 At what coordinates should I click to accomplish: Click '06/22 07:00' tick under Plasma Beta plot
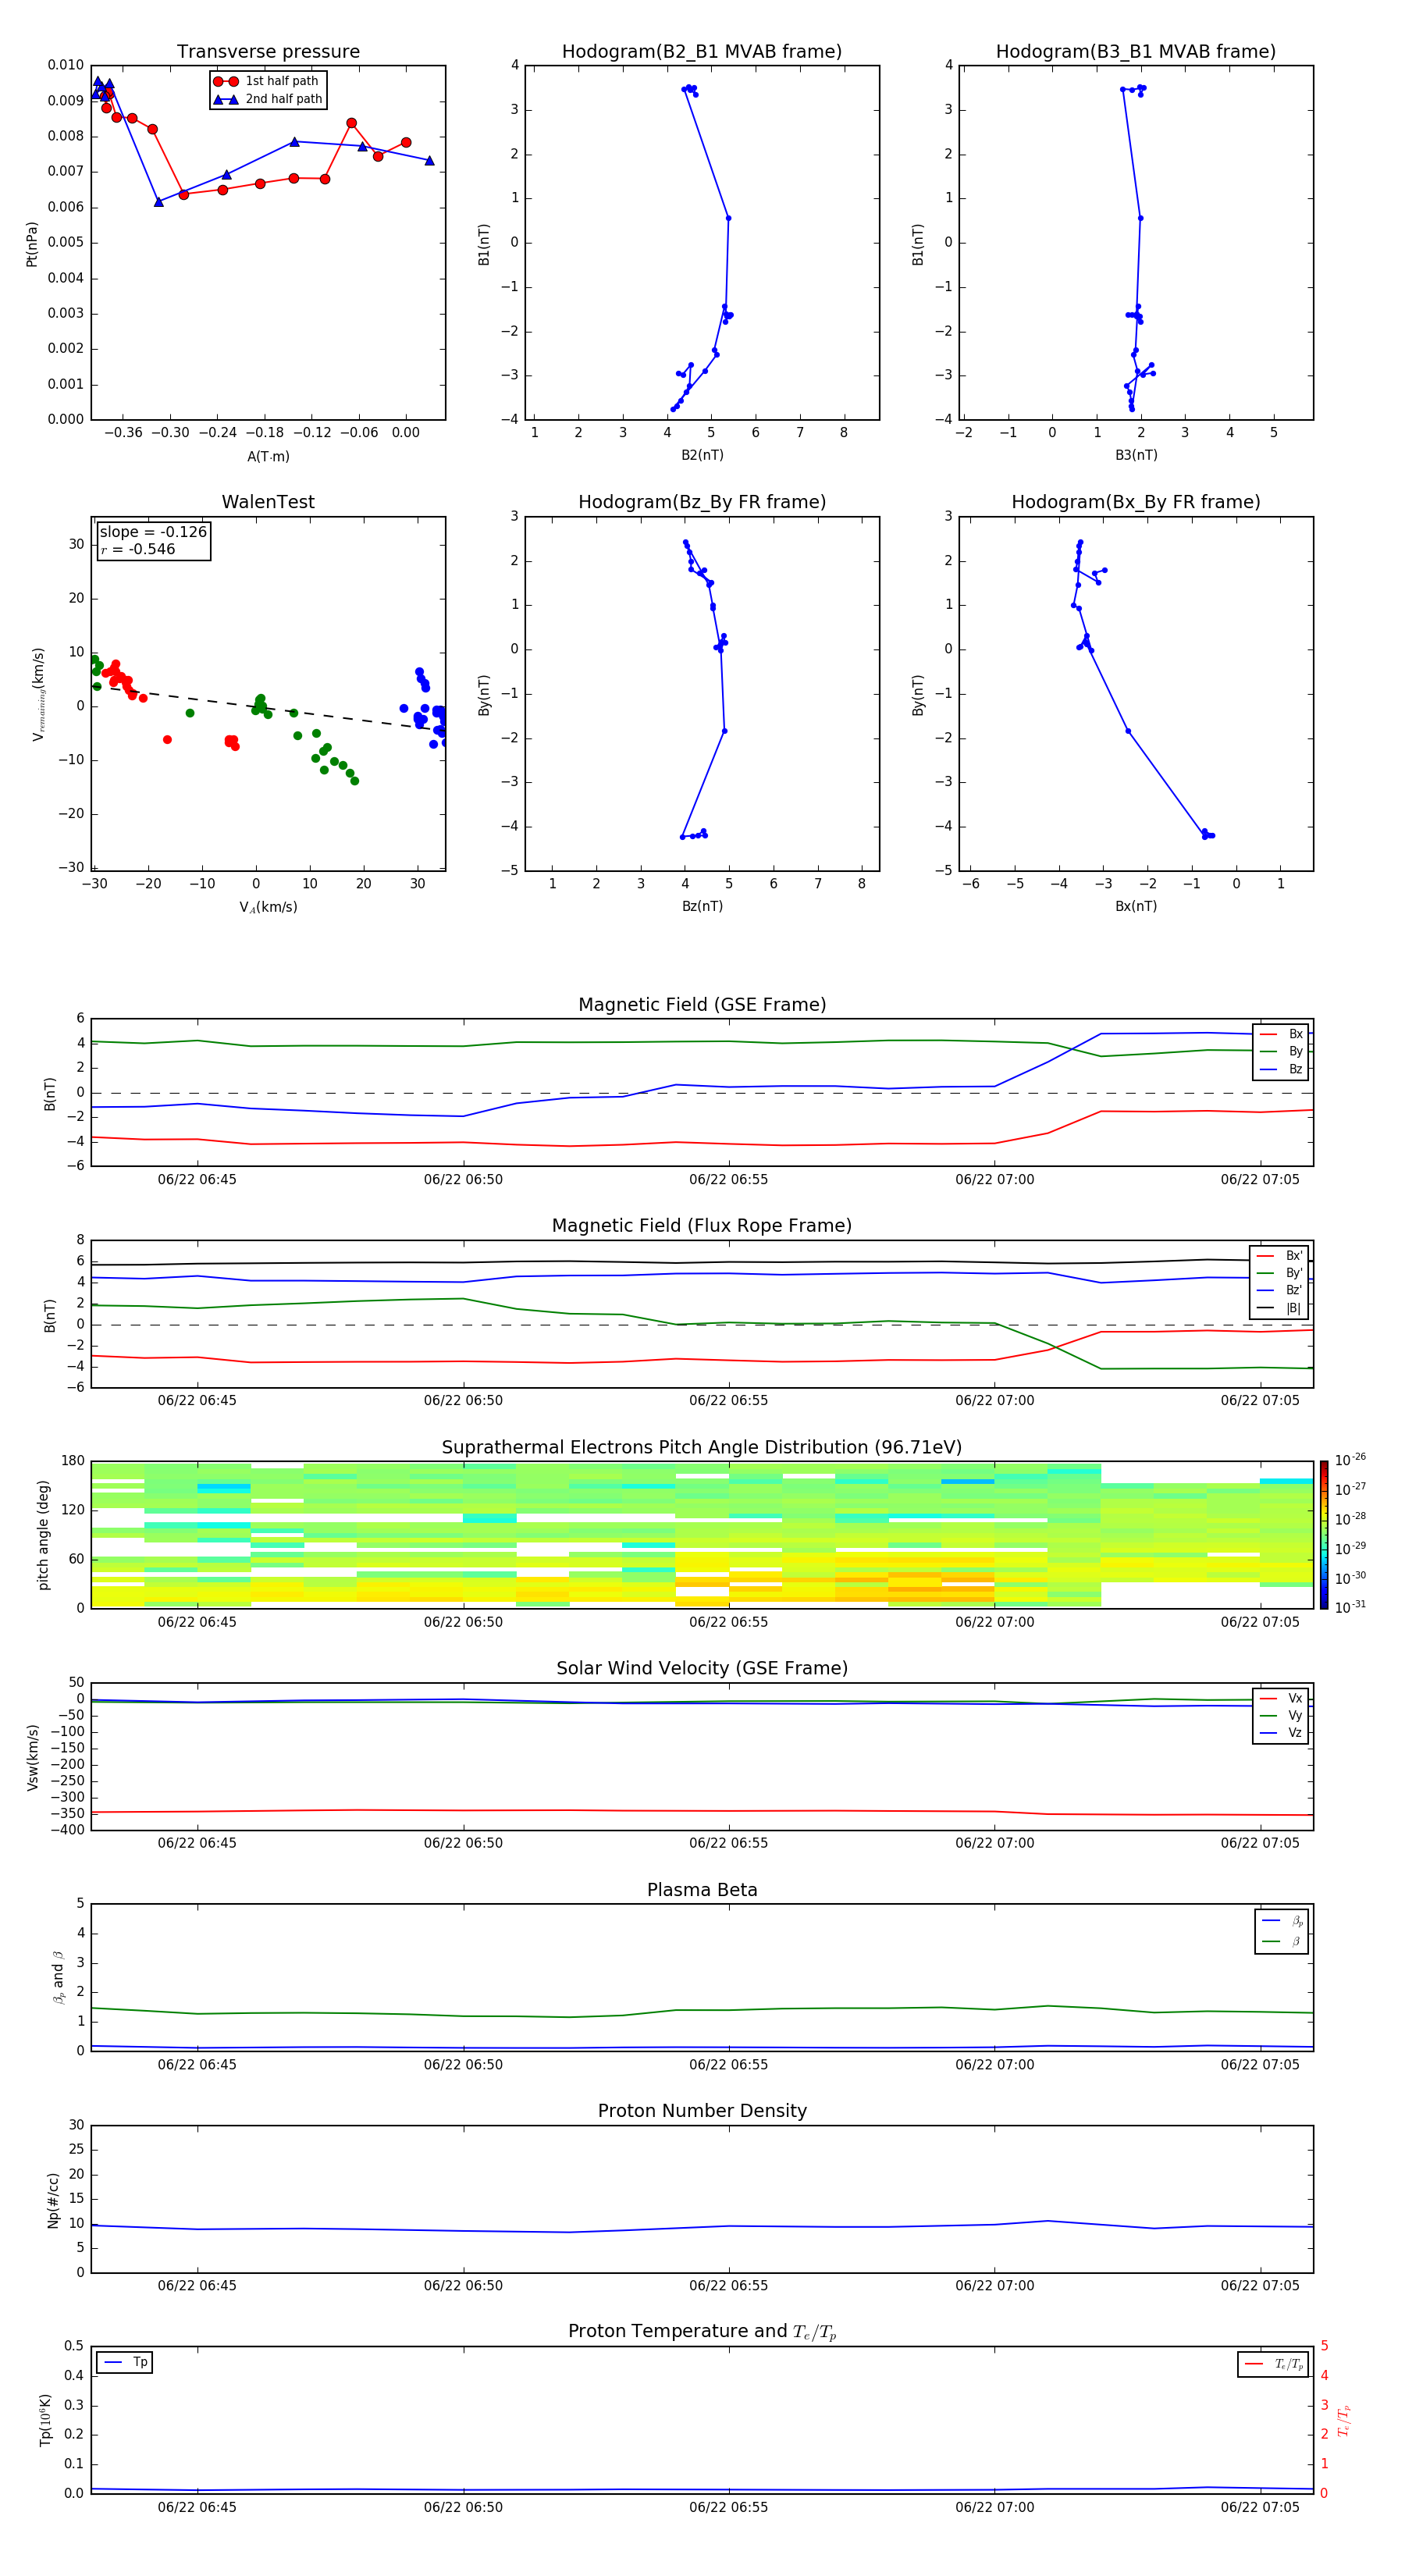coord(994,2065)
